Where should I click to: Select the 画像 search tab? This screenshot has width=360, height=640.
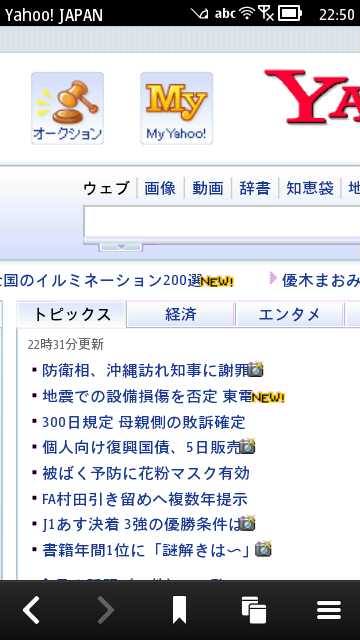coord(160,188)
